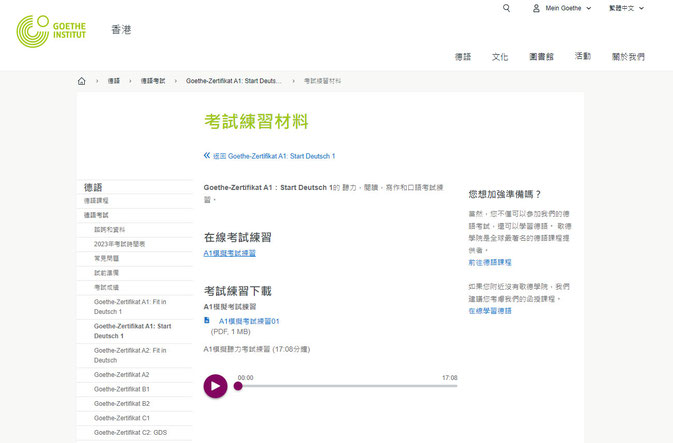This screenshot has height=443, width=673.
Task: Open Goethe-Zertifikat B2 in sidebar
Action: pyautogui.click(x=122, y=404)
